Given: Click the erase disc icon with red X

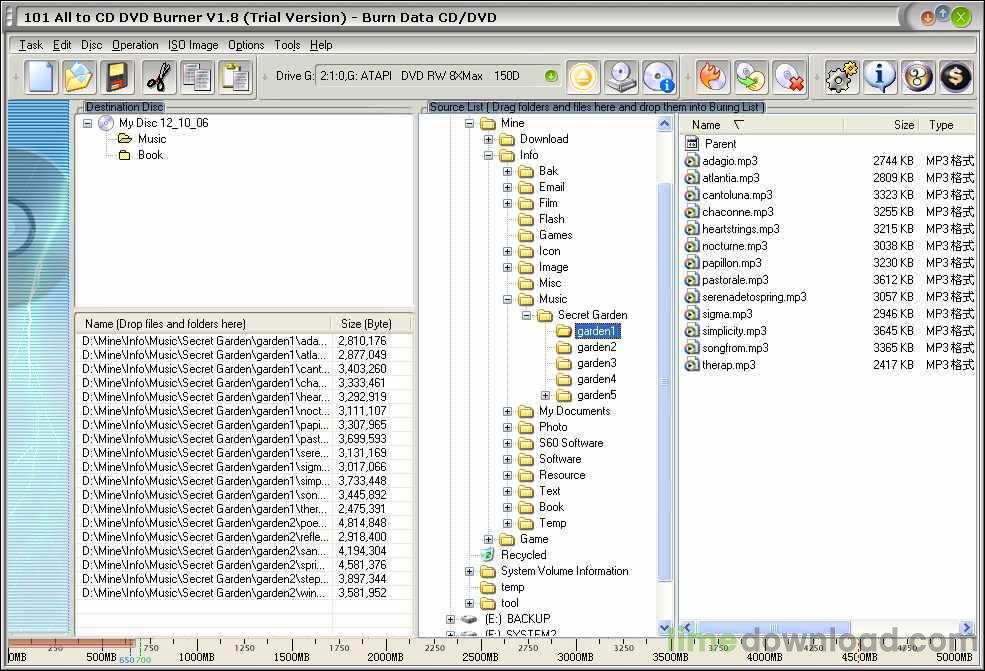Looking at the screenshot, I should point(789,77).
